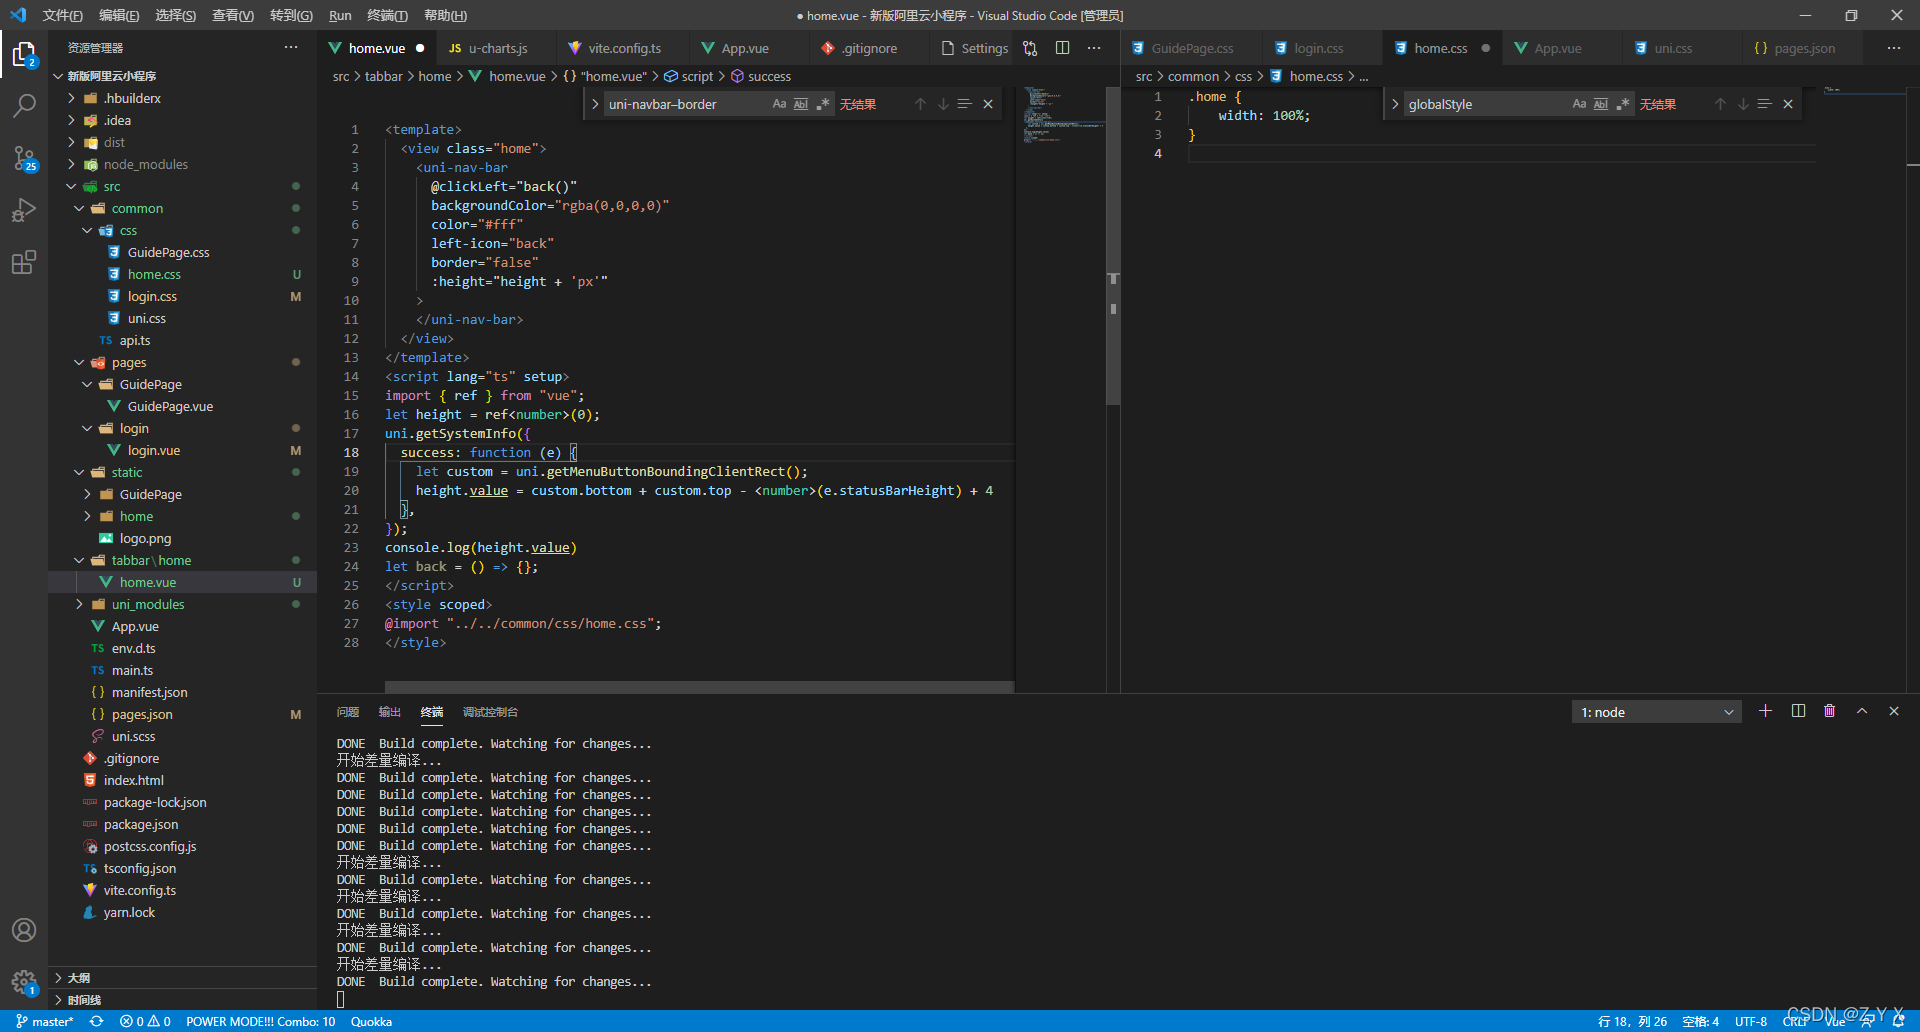
Task: Open the Run and Debug view
Action: pos(24,210)
